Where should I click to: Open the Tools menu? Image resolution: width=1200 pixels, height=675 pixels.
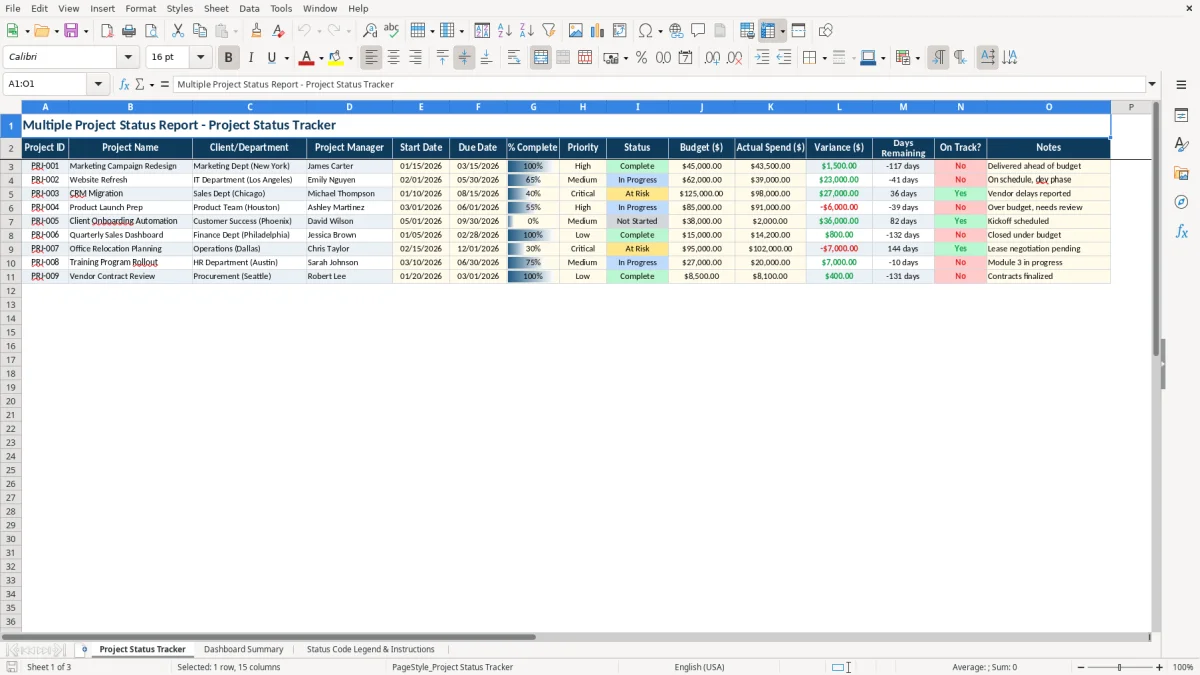[281, 8]
